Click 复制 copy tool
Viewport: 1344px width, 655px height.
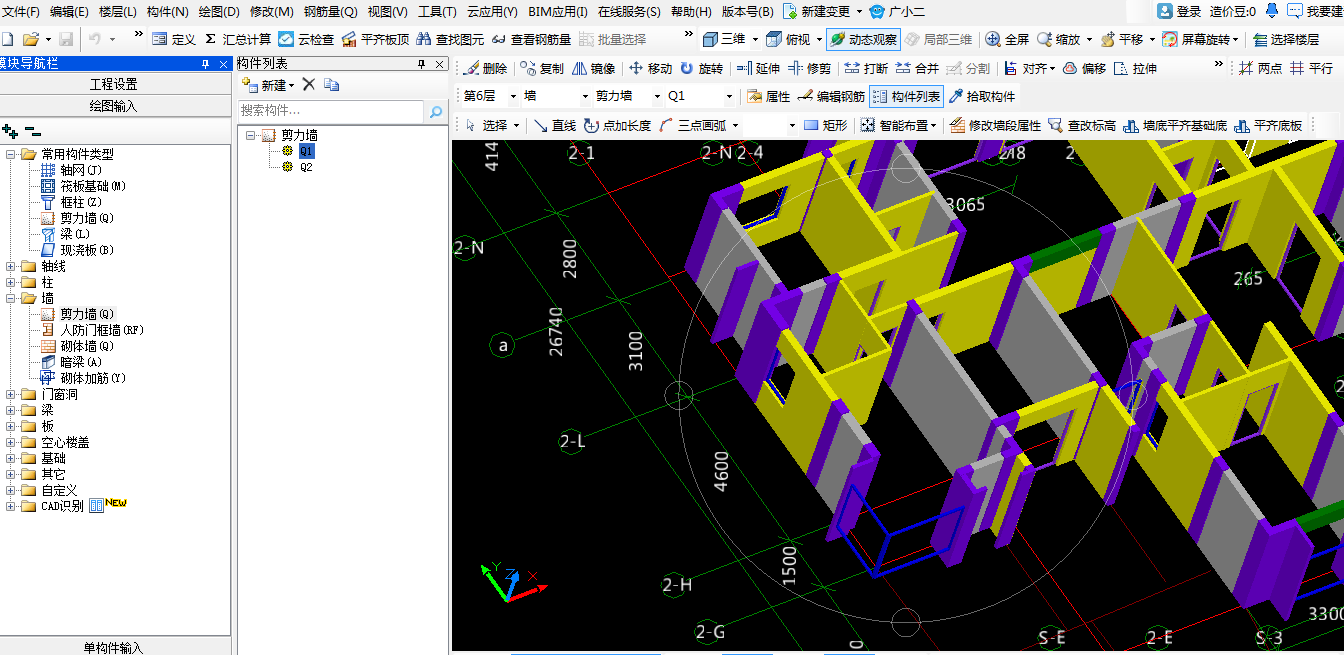(x=542, y=69)
